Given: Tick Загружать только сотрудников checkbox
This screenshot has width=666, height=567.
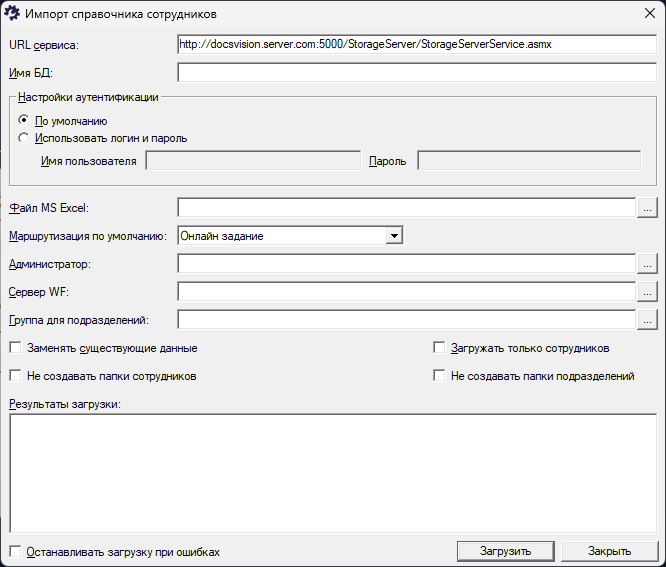Looking at the screenshot, I should (439, 348).
